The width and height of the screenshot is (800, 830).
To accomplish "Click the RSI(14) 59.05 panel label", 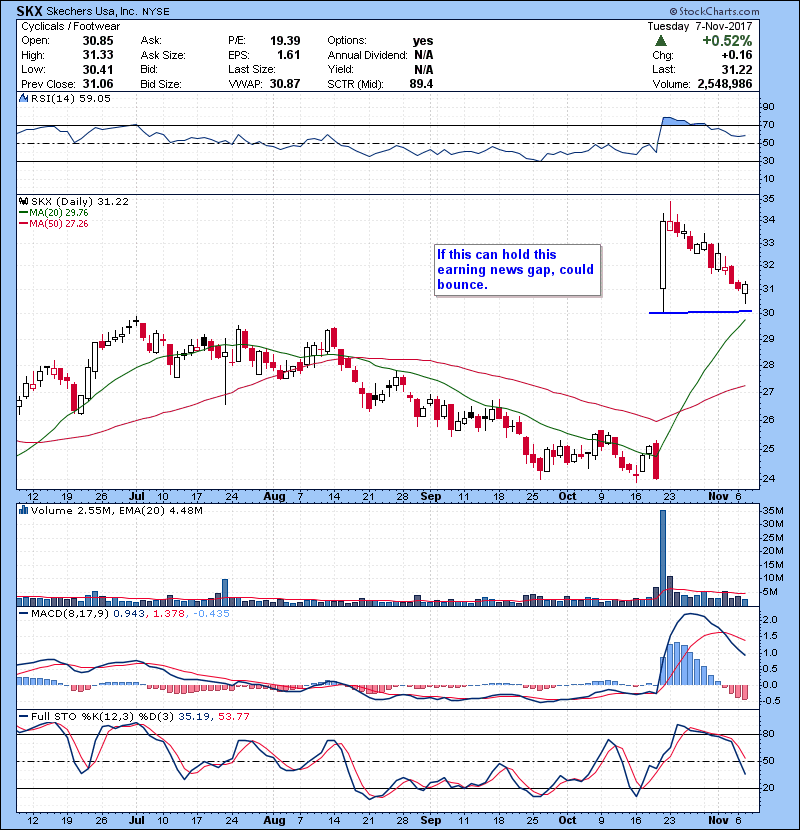I will [70, 98].
